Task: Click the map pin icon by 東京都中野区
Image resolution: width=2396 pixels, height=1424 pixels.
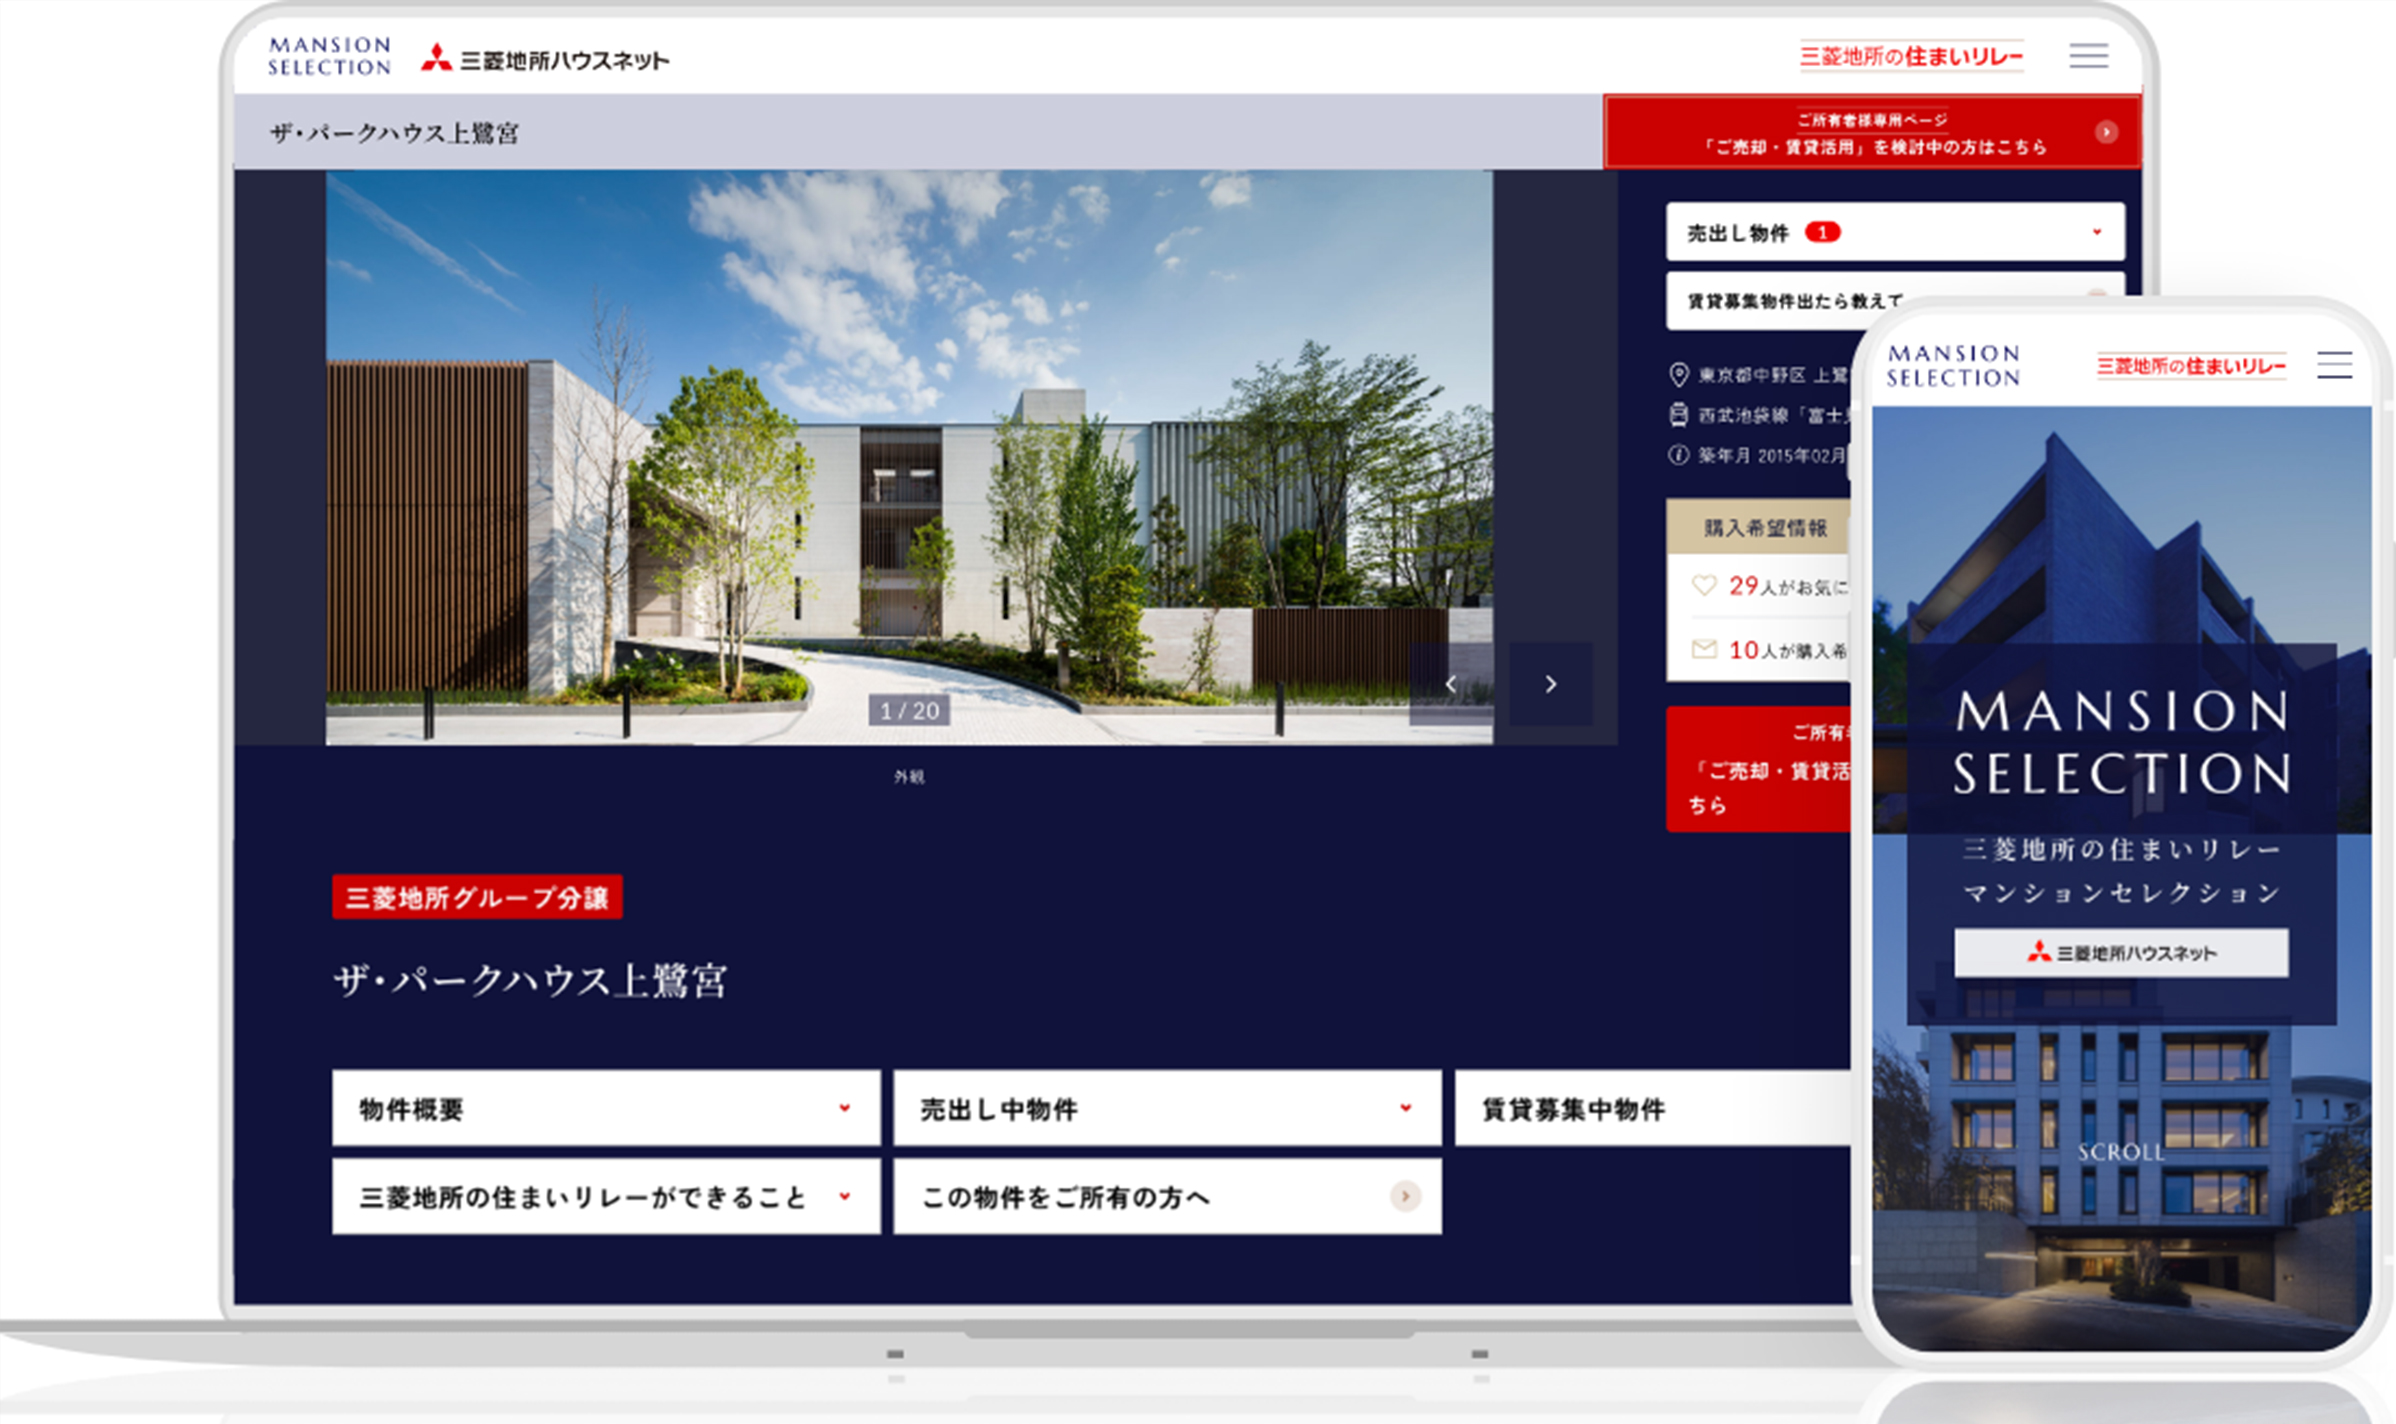Action: point(1679,375)
